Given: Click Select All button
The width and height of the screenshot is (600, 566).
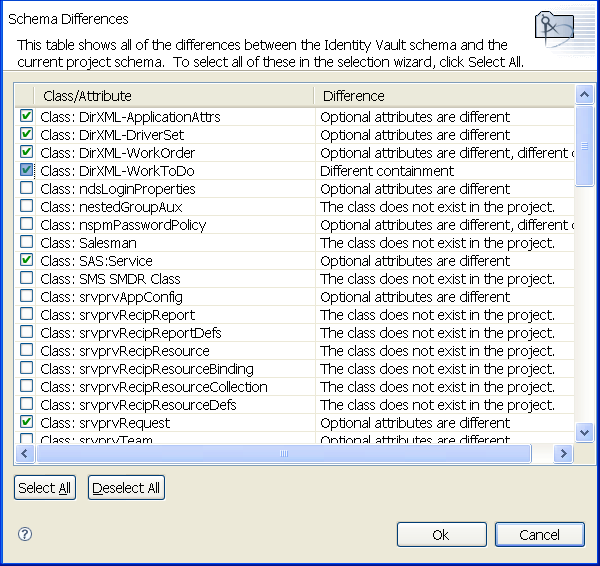Looking at the screenshot, I should (45, 488).
